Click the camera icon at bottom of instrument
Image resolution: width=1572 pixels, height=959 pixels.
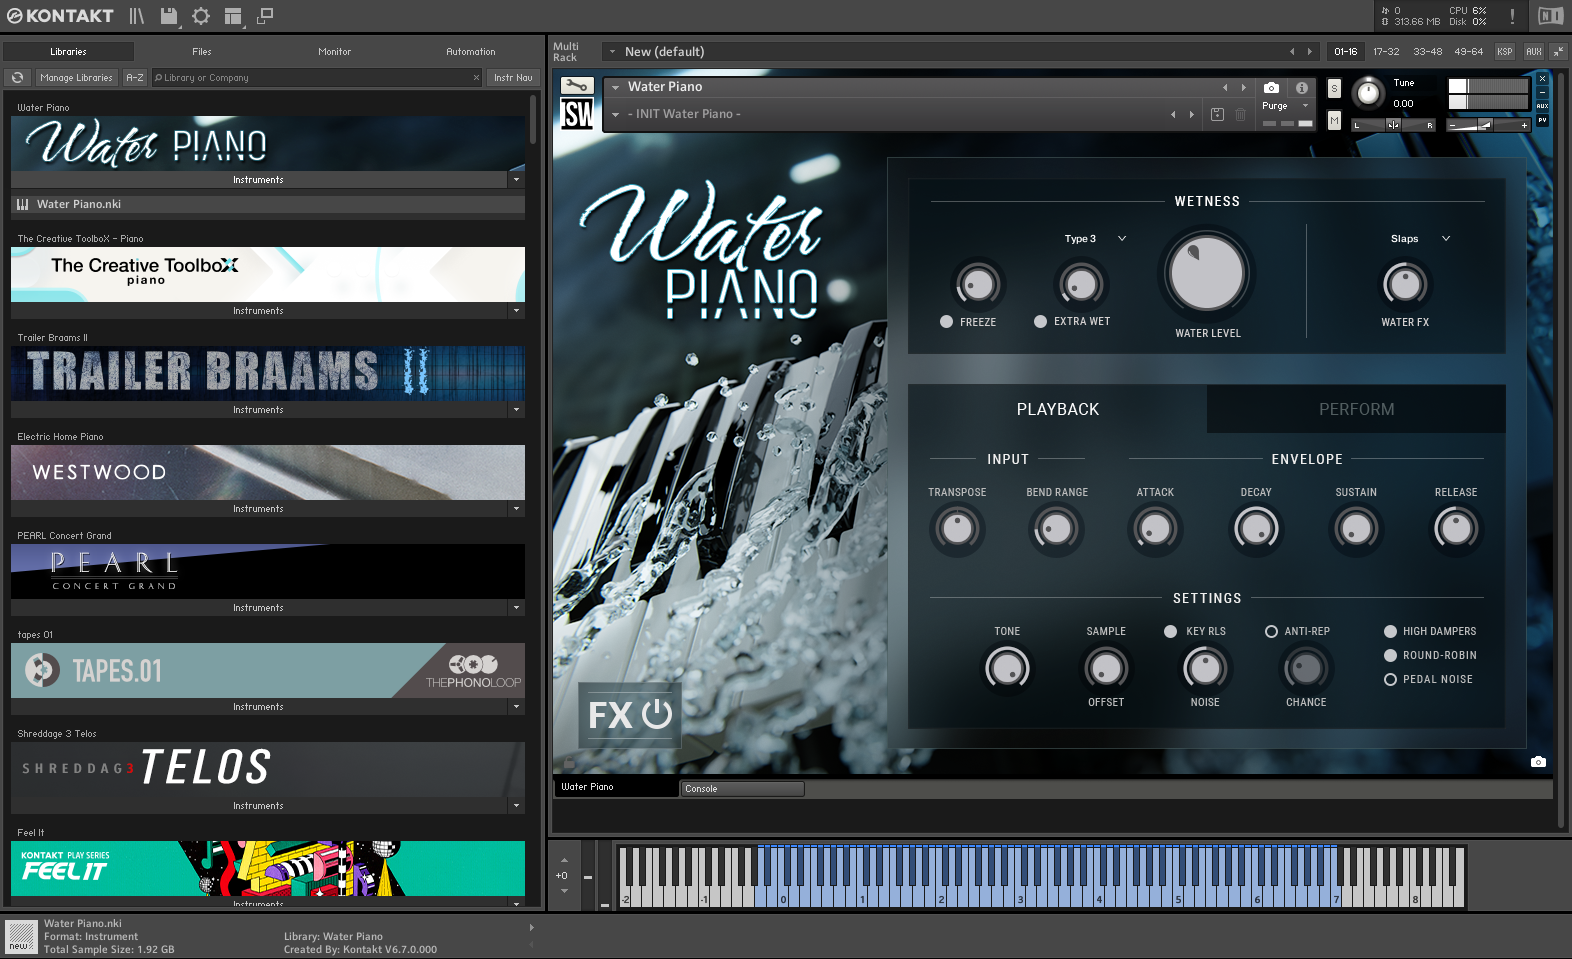pyautogui.click(x=1538, y=762)
